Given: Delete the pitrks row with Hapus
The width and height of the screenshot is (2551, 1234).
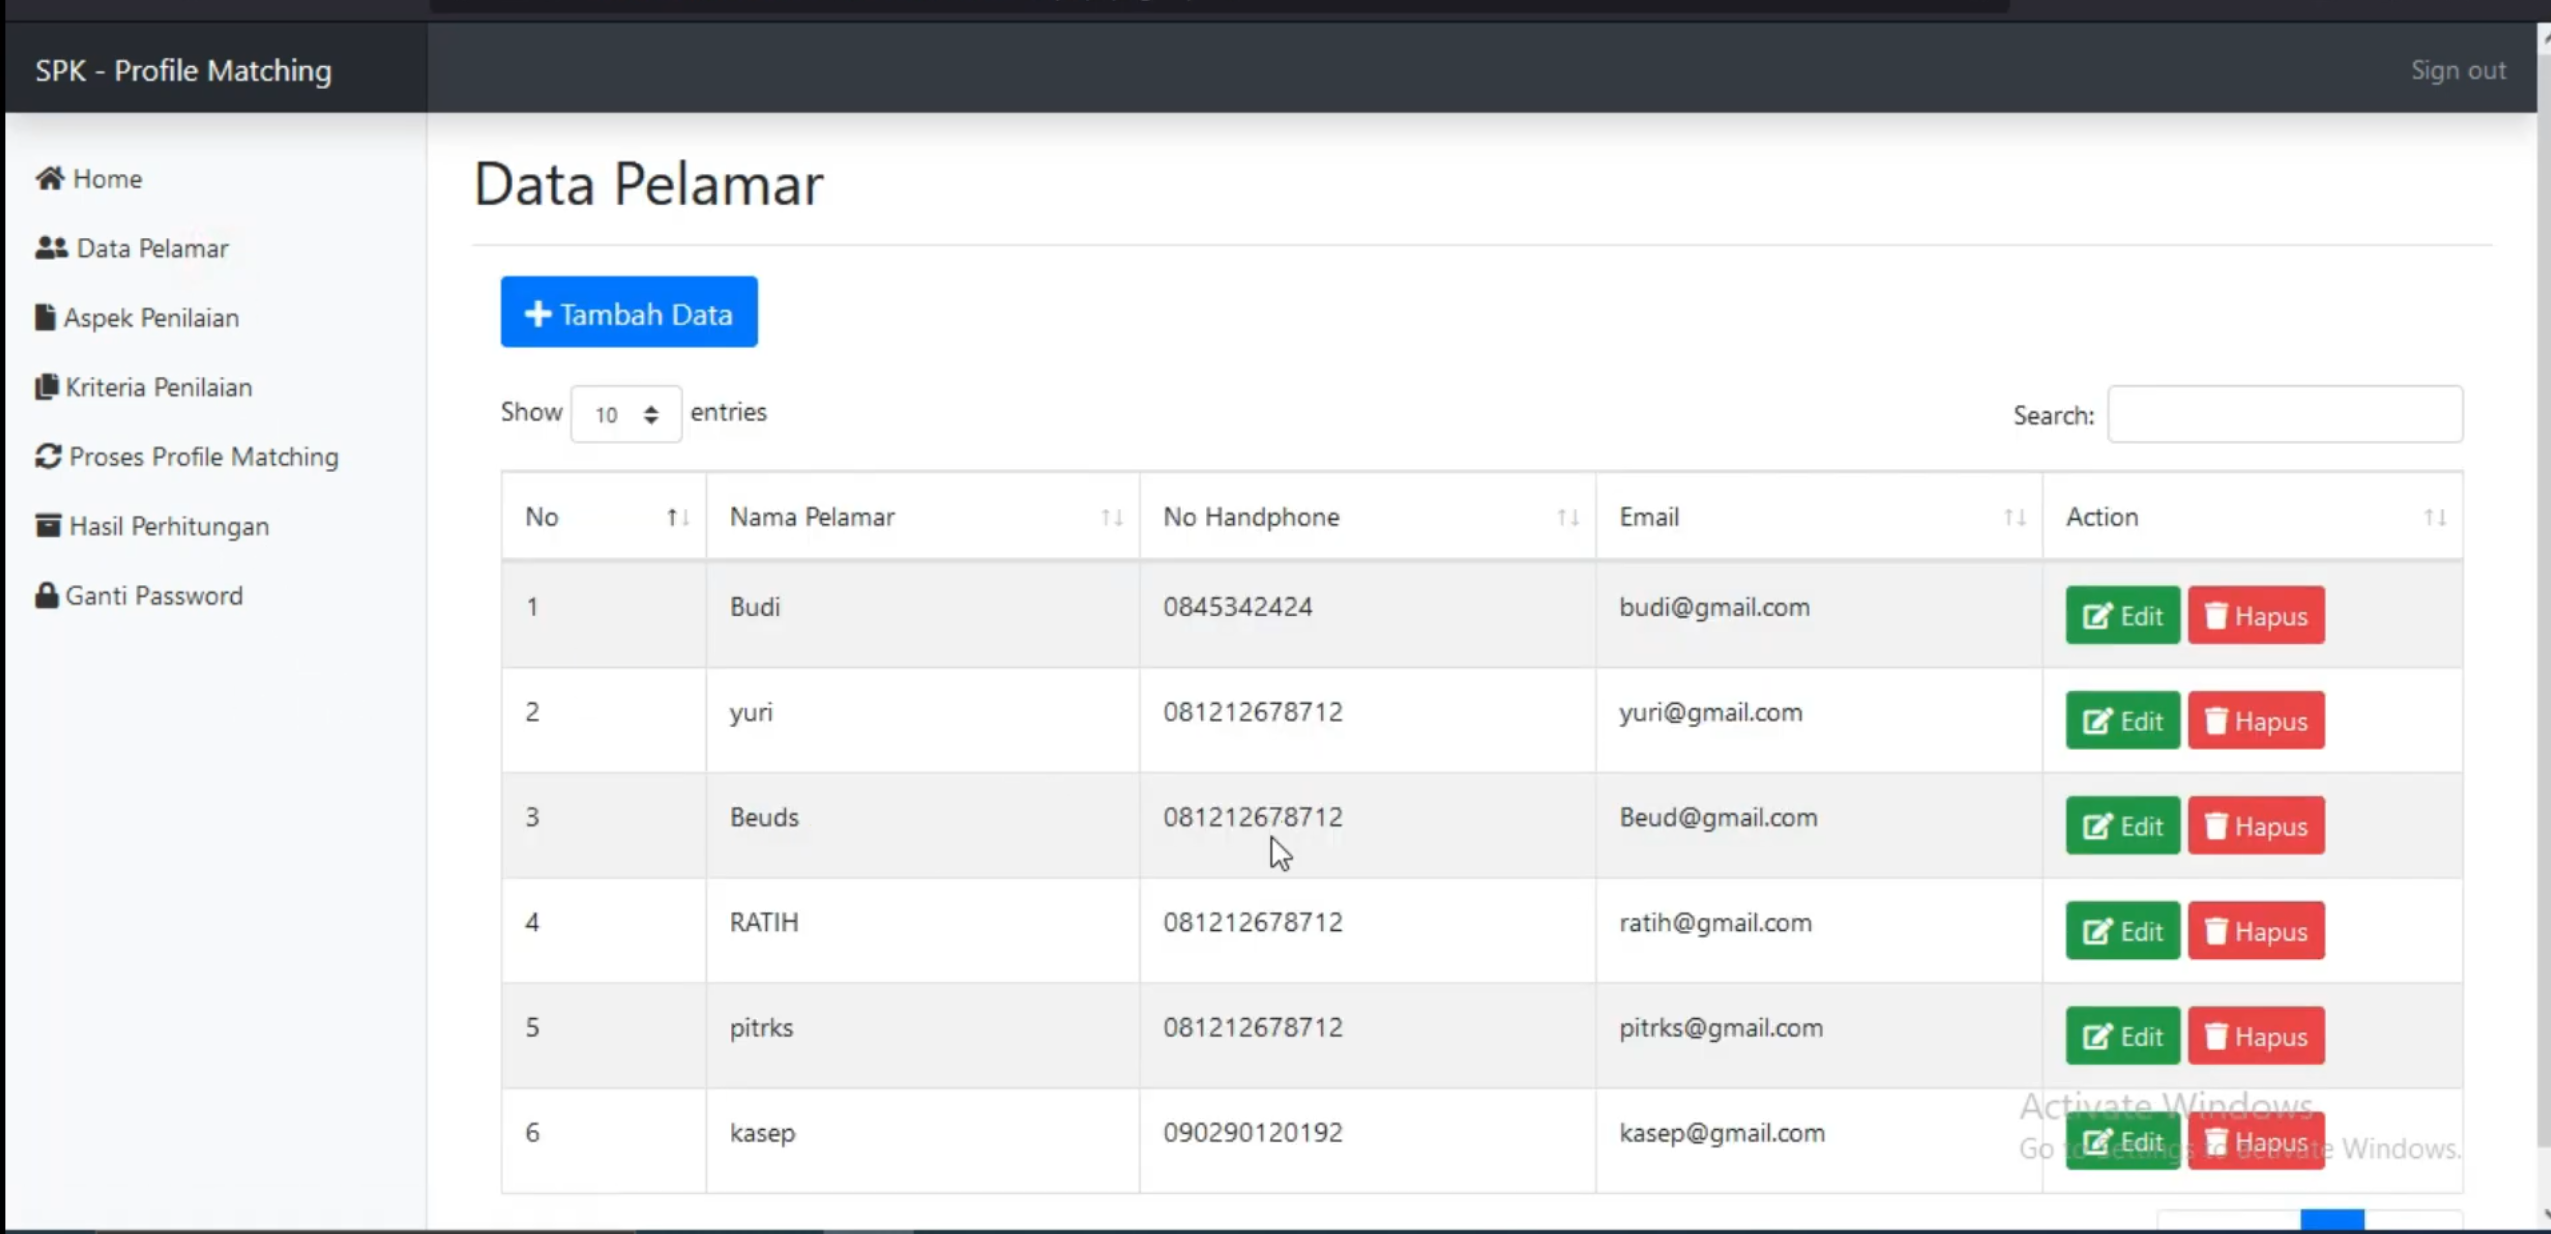Looking at the screenshot, I should 2256,1035.
